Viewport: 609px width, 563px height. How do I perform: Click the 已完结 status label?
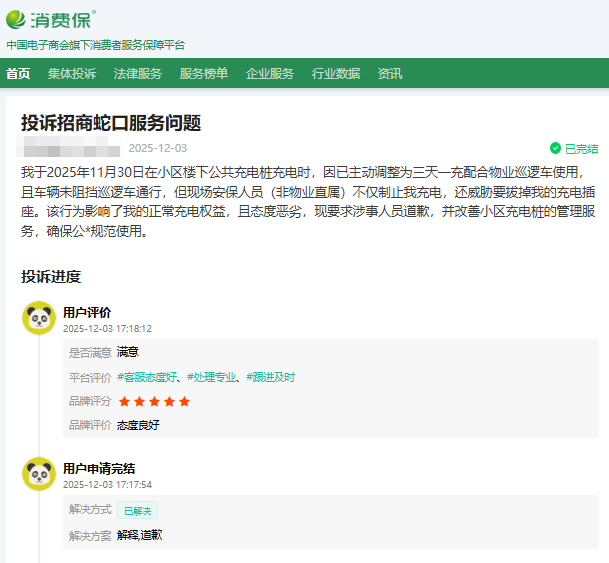click(581, 148)
